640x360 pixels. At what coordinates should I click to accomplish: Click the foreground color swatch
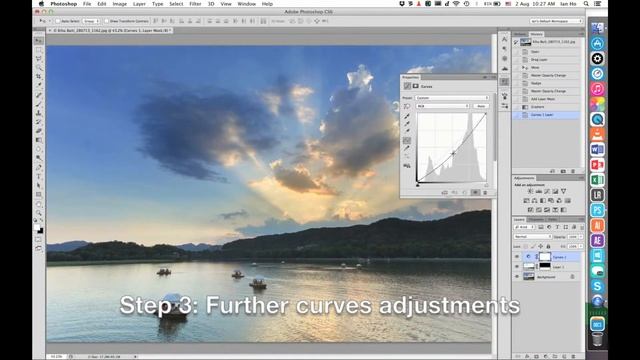coord(37,227)
